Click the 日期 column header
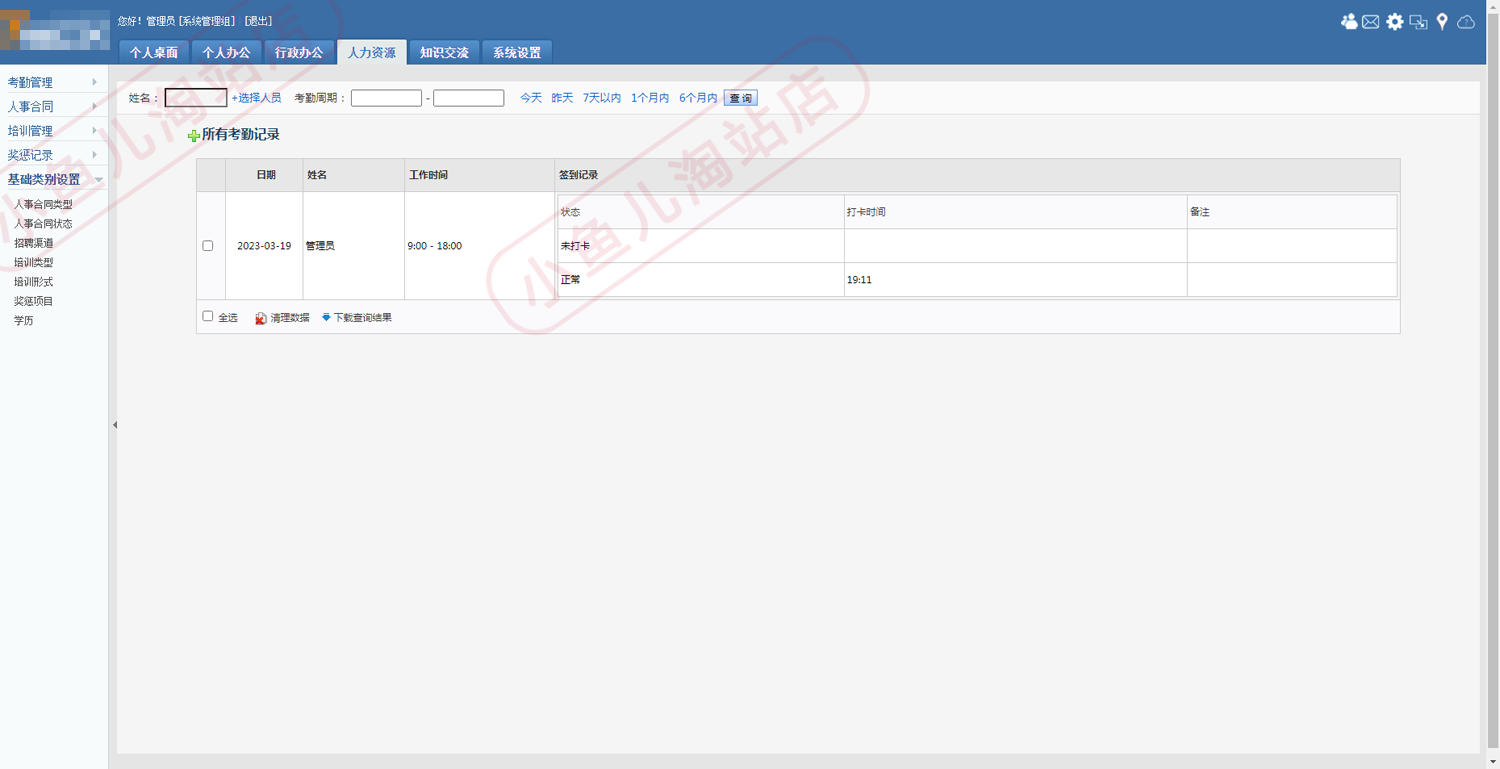 point(266,175)
